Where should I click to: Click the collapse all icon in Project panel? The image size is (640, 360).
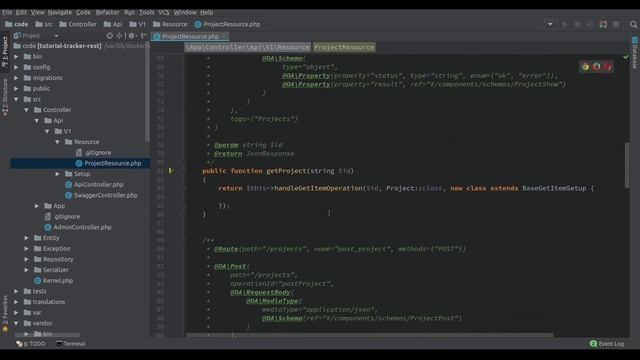120,36
